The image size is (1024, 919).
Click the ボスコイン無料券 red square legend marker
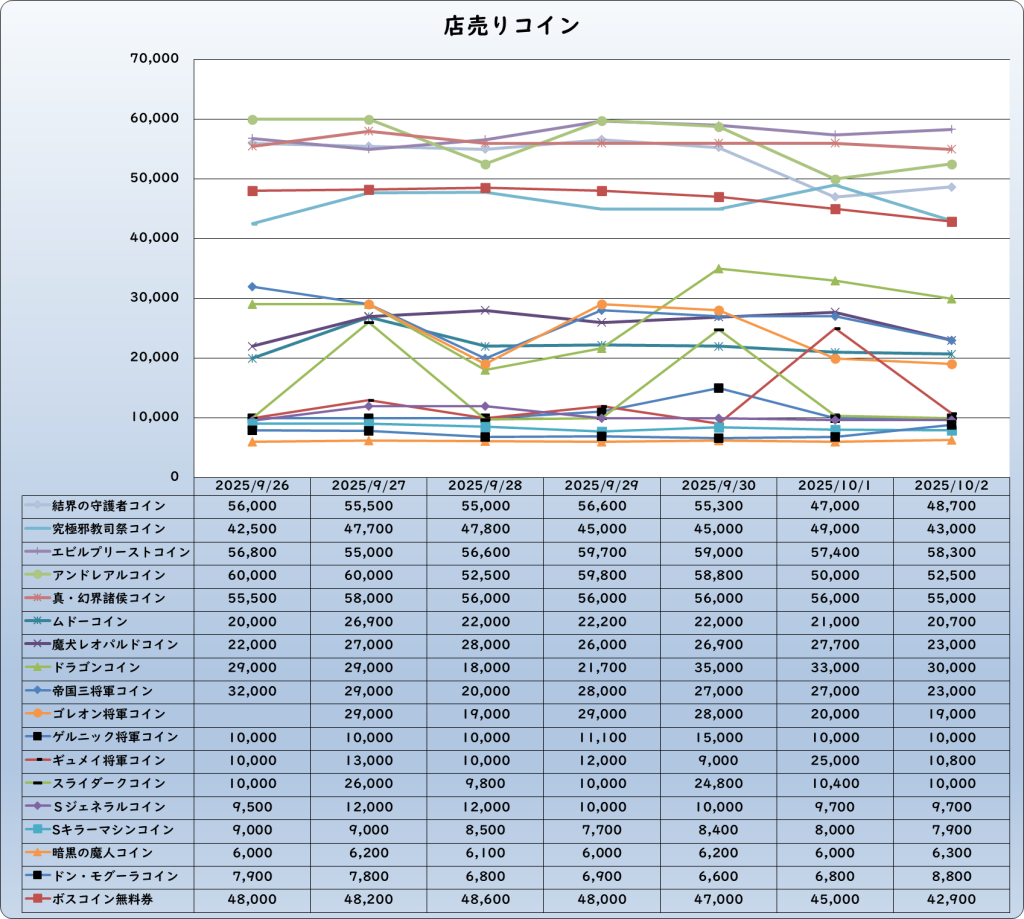[x=38, y=899]
